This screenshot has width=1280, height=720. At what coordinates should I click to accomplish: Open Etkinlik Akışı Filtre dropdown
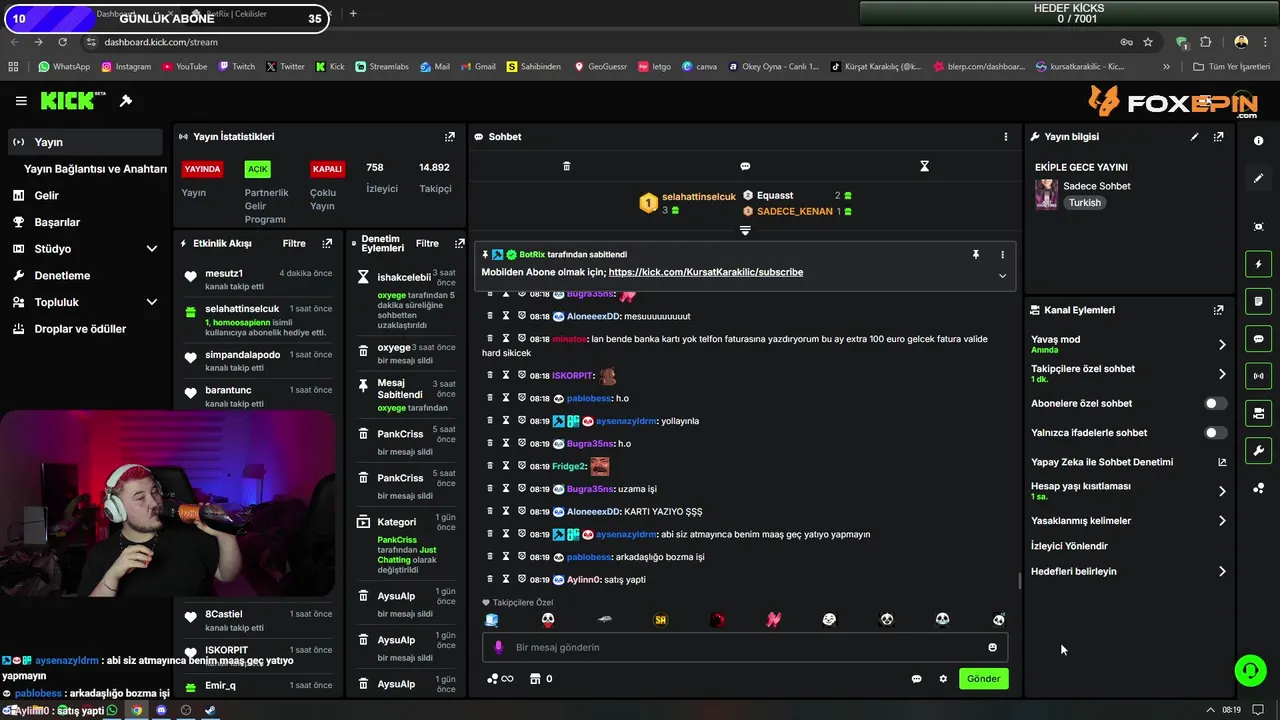tap(294, 243)
